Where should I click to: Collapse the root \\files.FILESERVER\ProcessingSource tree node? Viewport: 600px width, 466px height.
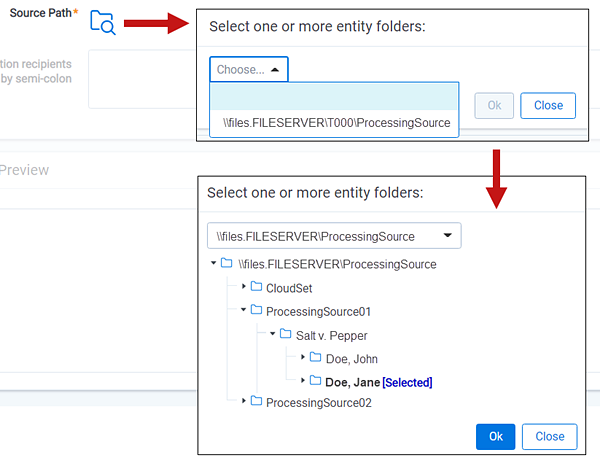[x=214, y=263]
